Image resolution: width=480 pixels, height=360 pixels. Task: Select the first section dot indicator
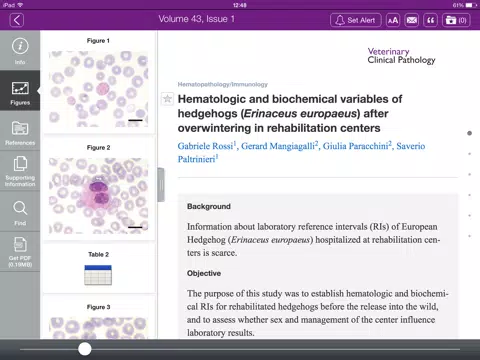click(470, 133)
